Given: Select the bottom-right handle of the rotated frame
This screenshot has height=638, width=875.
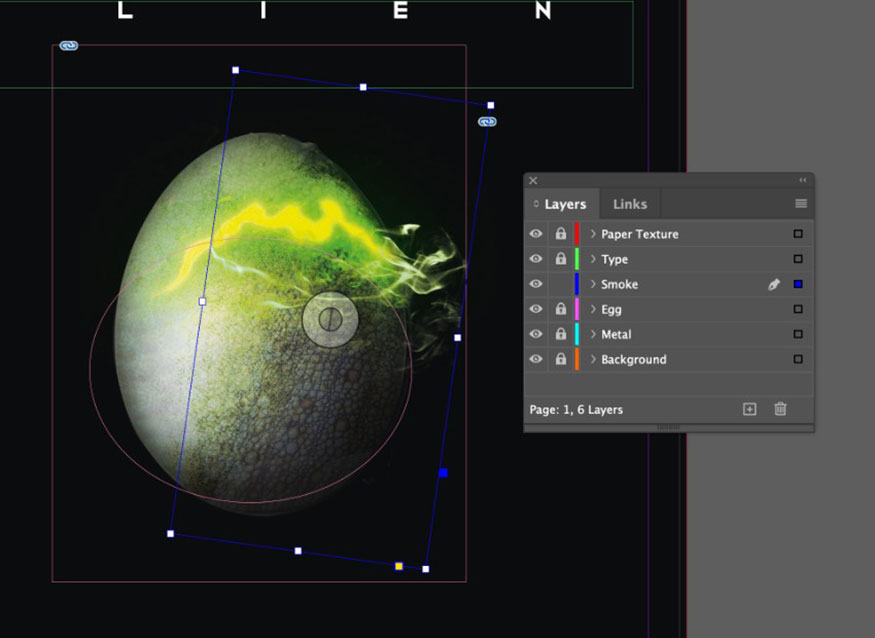Looking at the screenshot, I should coord(426,569).
